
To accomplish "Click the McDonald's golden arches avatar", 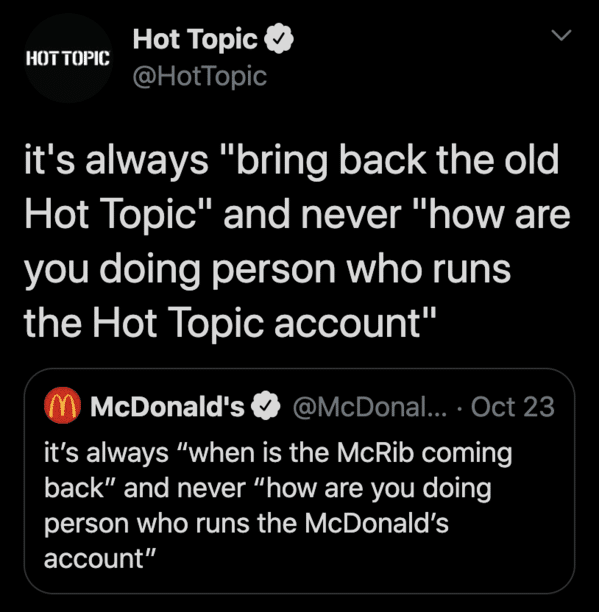I will pos(62,405).
